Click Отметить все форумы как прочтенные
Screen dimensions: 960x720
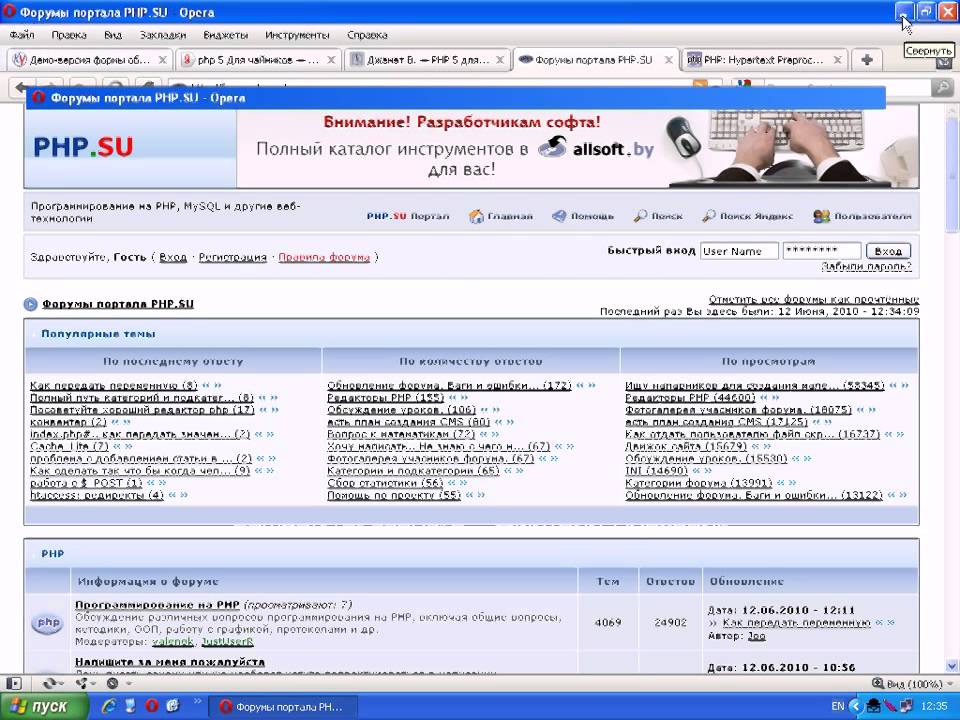[x=814, y=299]
